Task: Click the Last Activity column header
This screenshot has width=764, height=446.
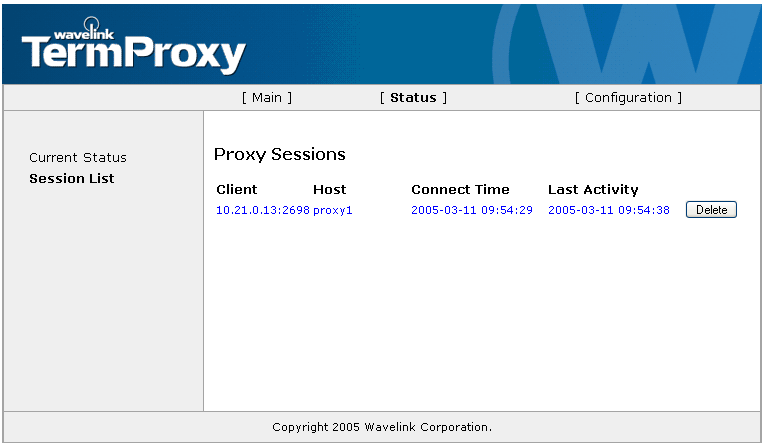Action: click(593, 190)
